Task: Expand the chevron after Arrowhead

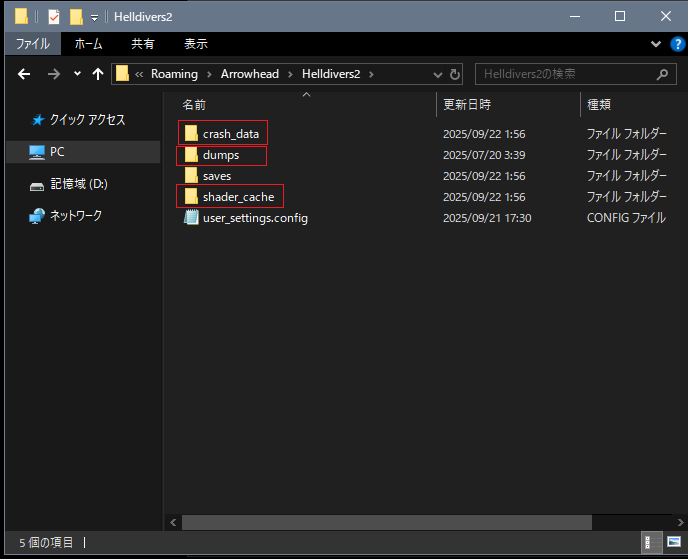Action: [x=290, y=74]
